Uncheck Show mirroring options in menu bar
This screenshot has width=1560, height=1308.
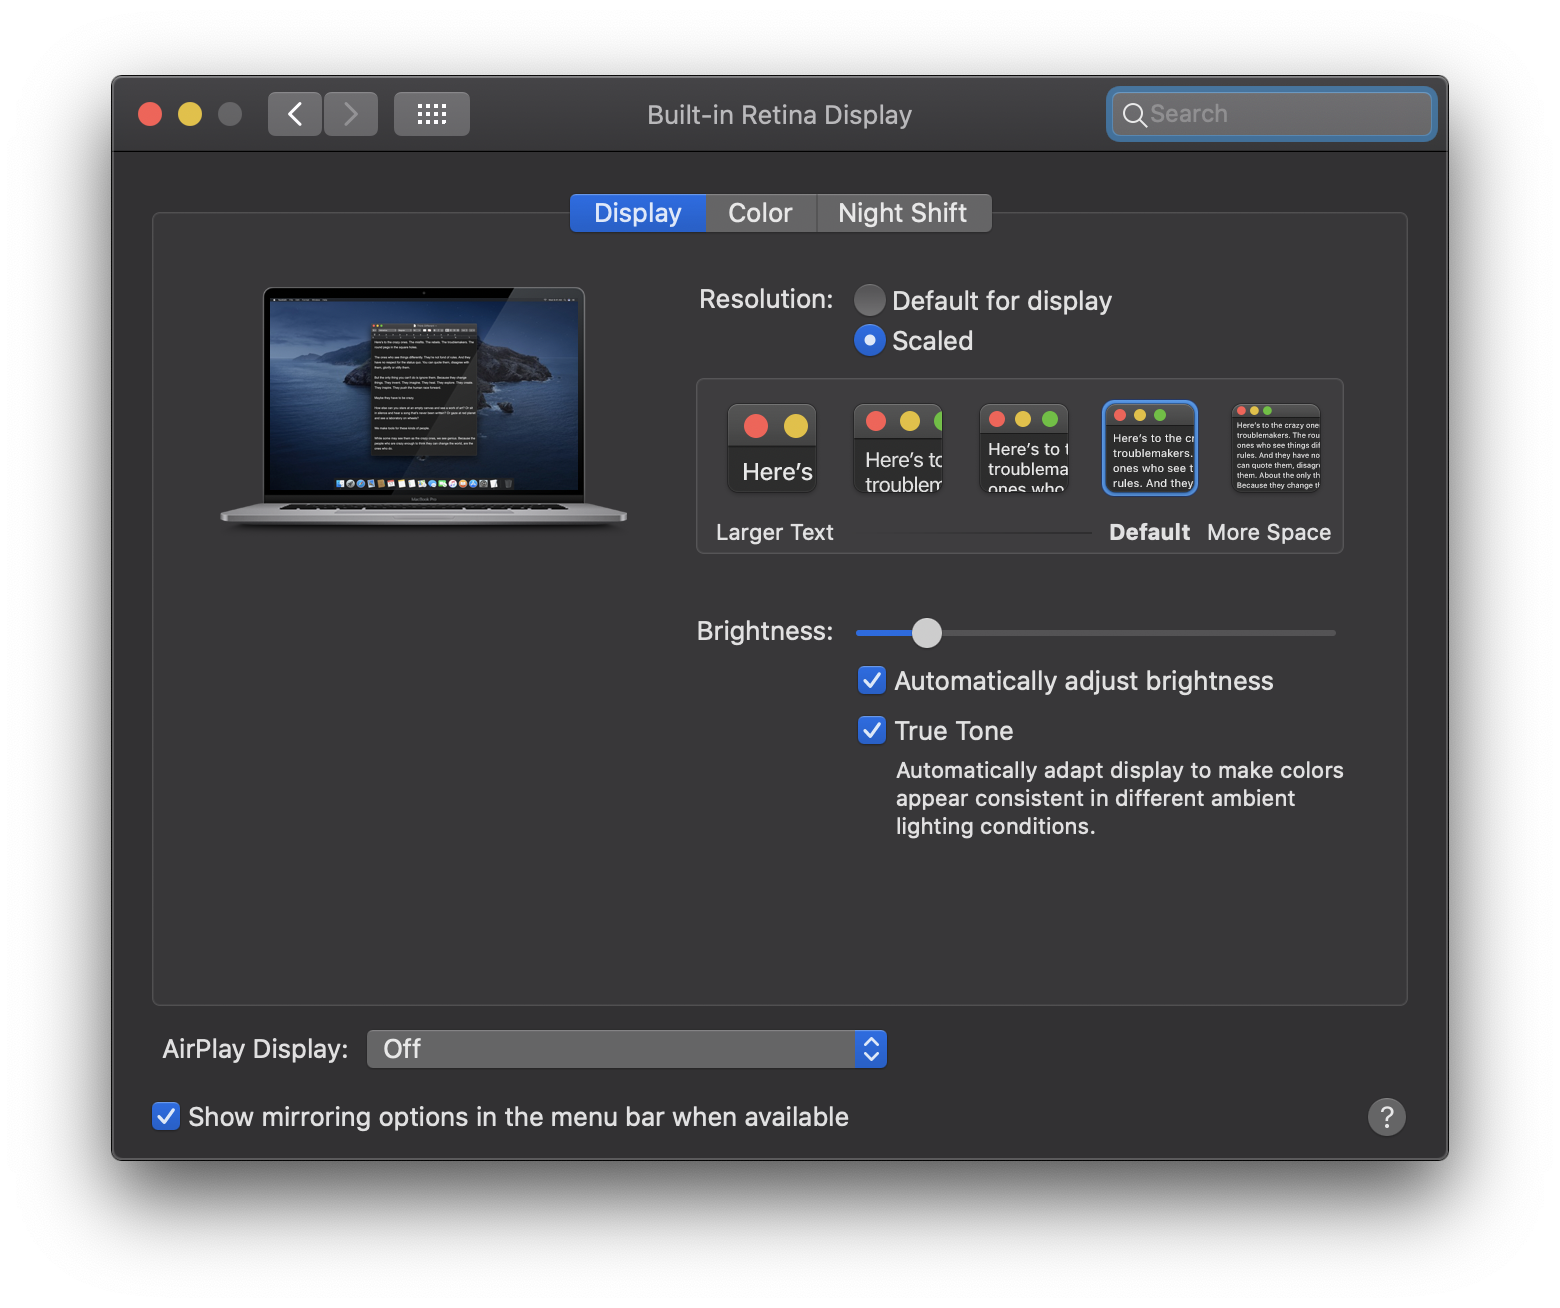click(166, 1116)
